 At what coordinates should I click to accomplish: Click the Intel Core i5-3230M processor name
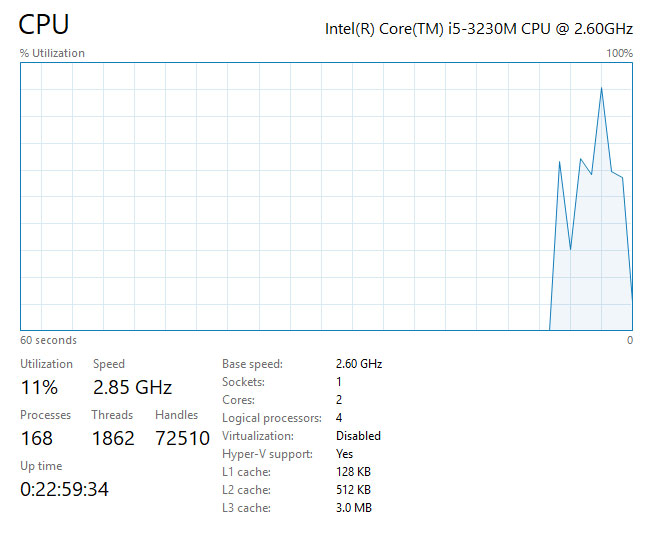[x=478, y=28]
